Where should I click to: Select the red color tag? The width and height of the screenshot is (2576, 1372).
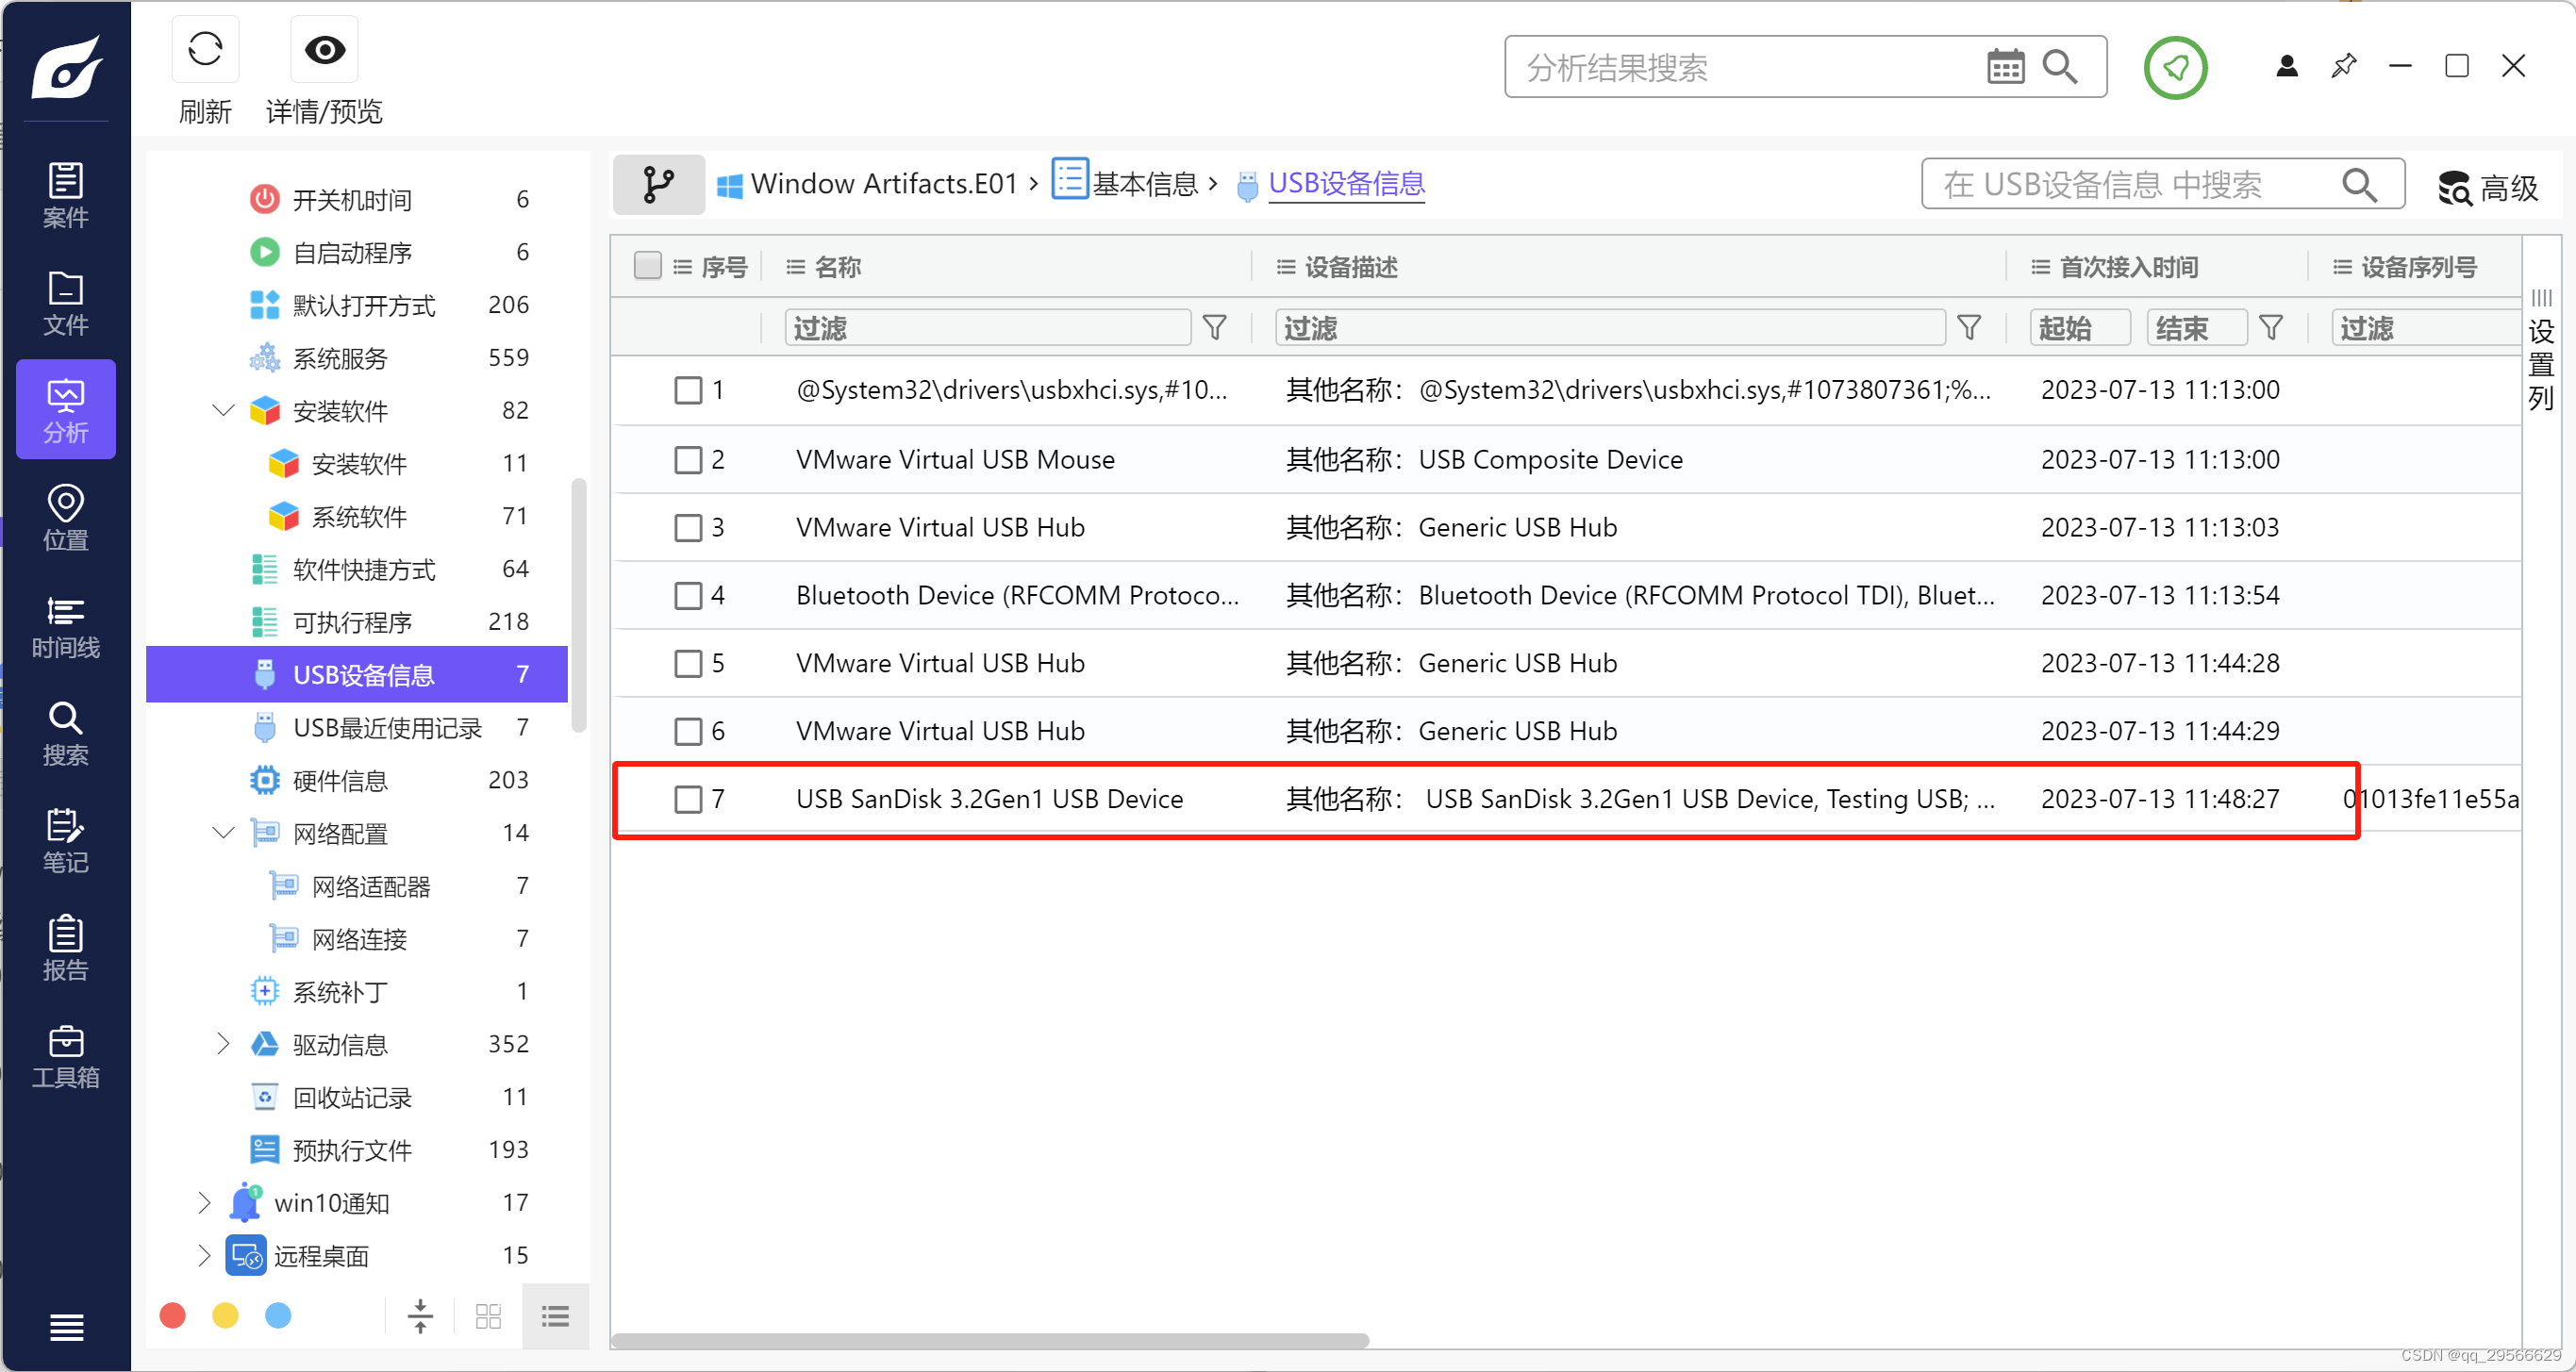pos(172,1316)
